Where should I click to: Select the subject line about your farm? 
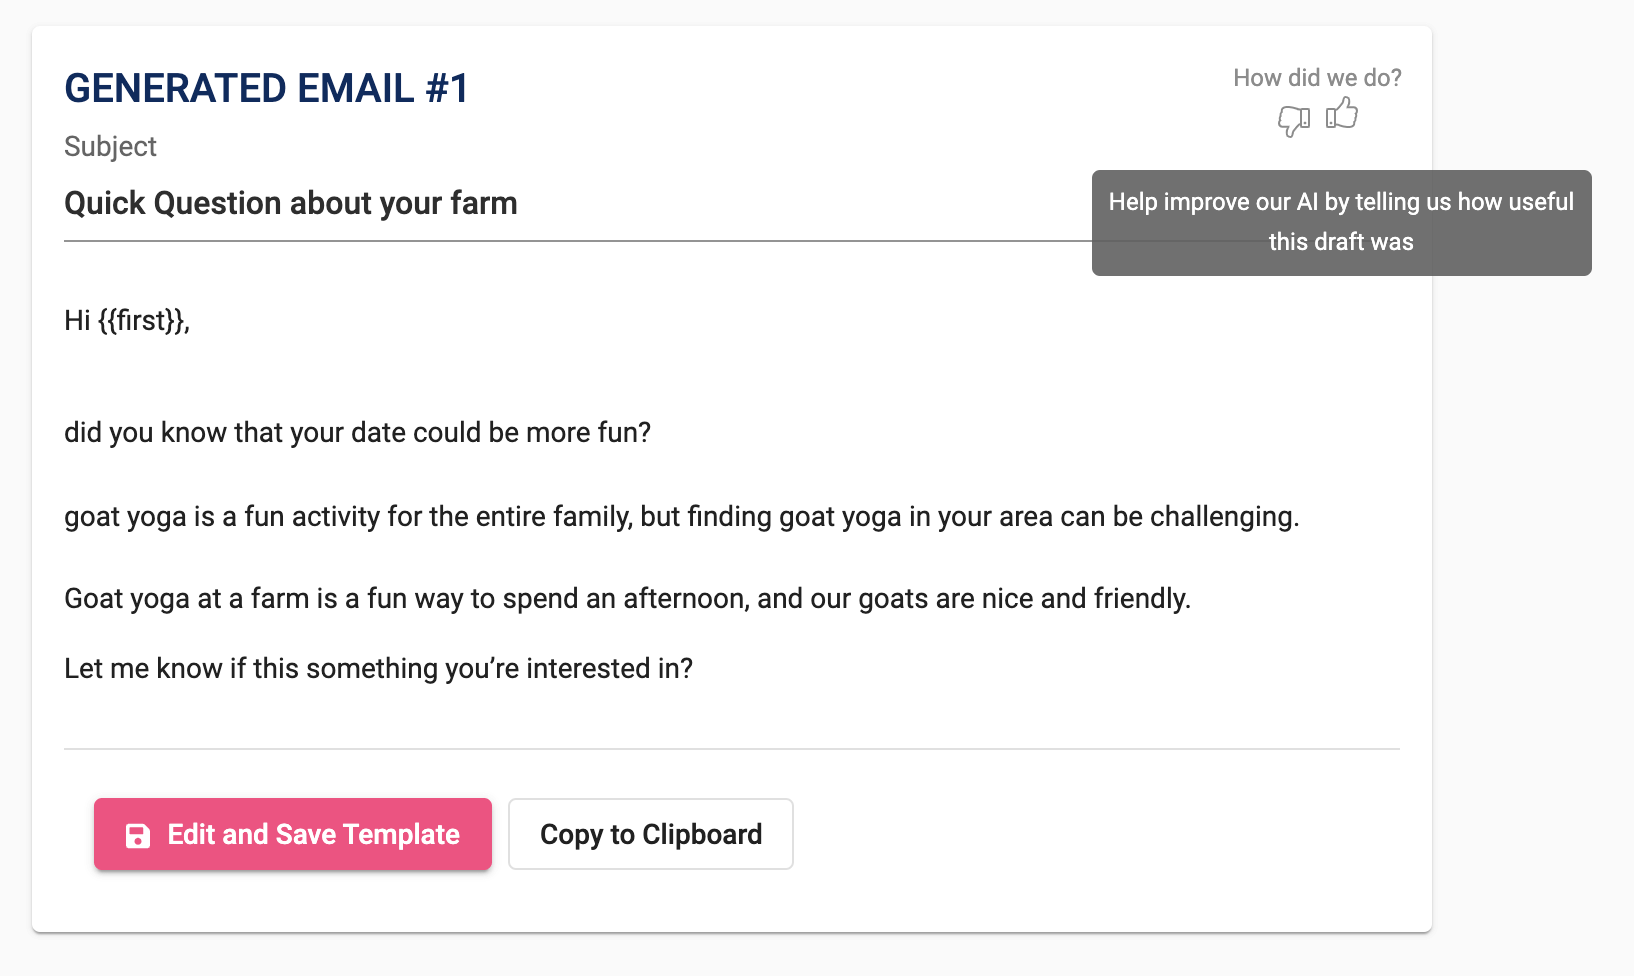click(x=291, y=203)
